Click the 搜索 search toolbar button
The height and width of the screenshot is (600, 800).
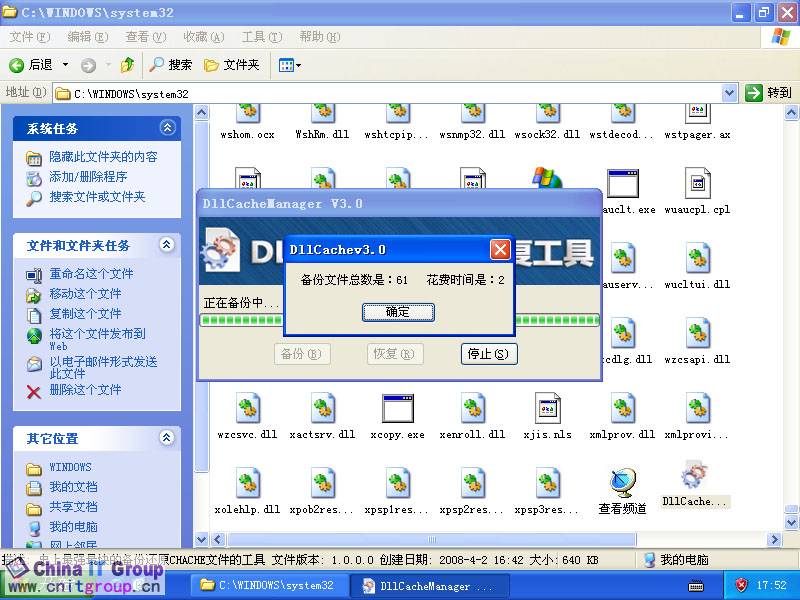[x=171, y=65]
